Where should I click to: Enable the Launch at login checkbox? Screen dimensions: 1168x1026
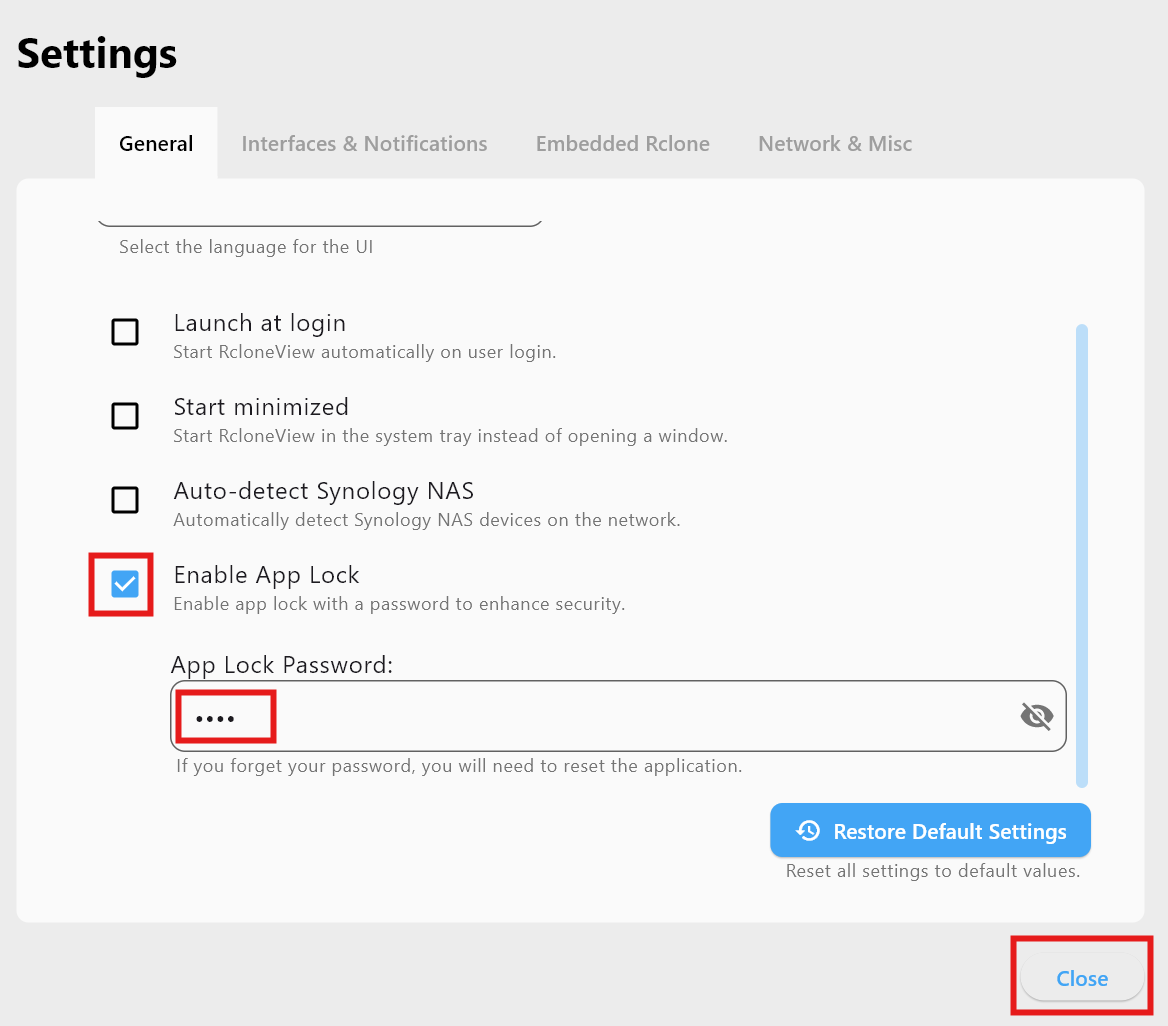(x=125, y=332)
